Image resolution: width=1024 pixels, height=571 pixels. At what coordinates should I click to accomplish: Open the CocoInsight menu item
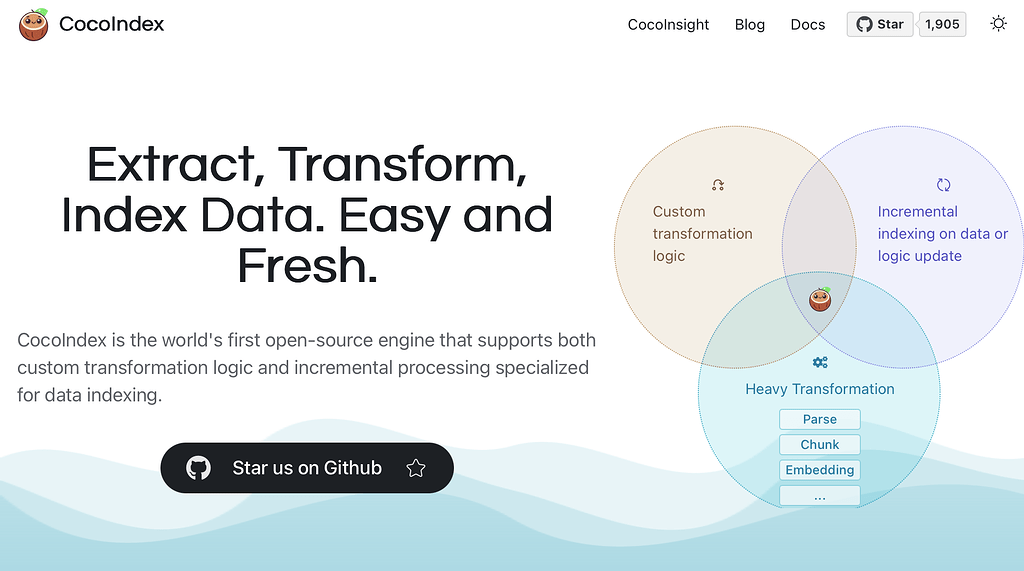pos(668,25)
